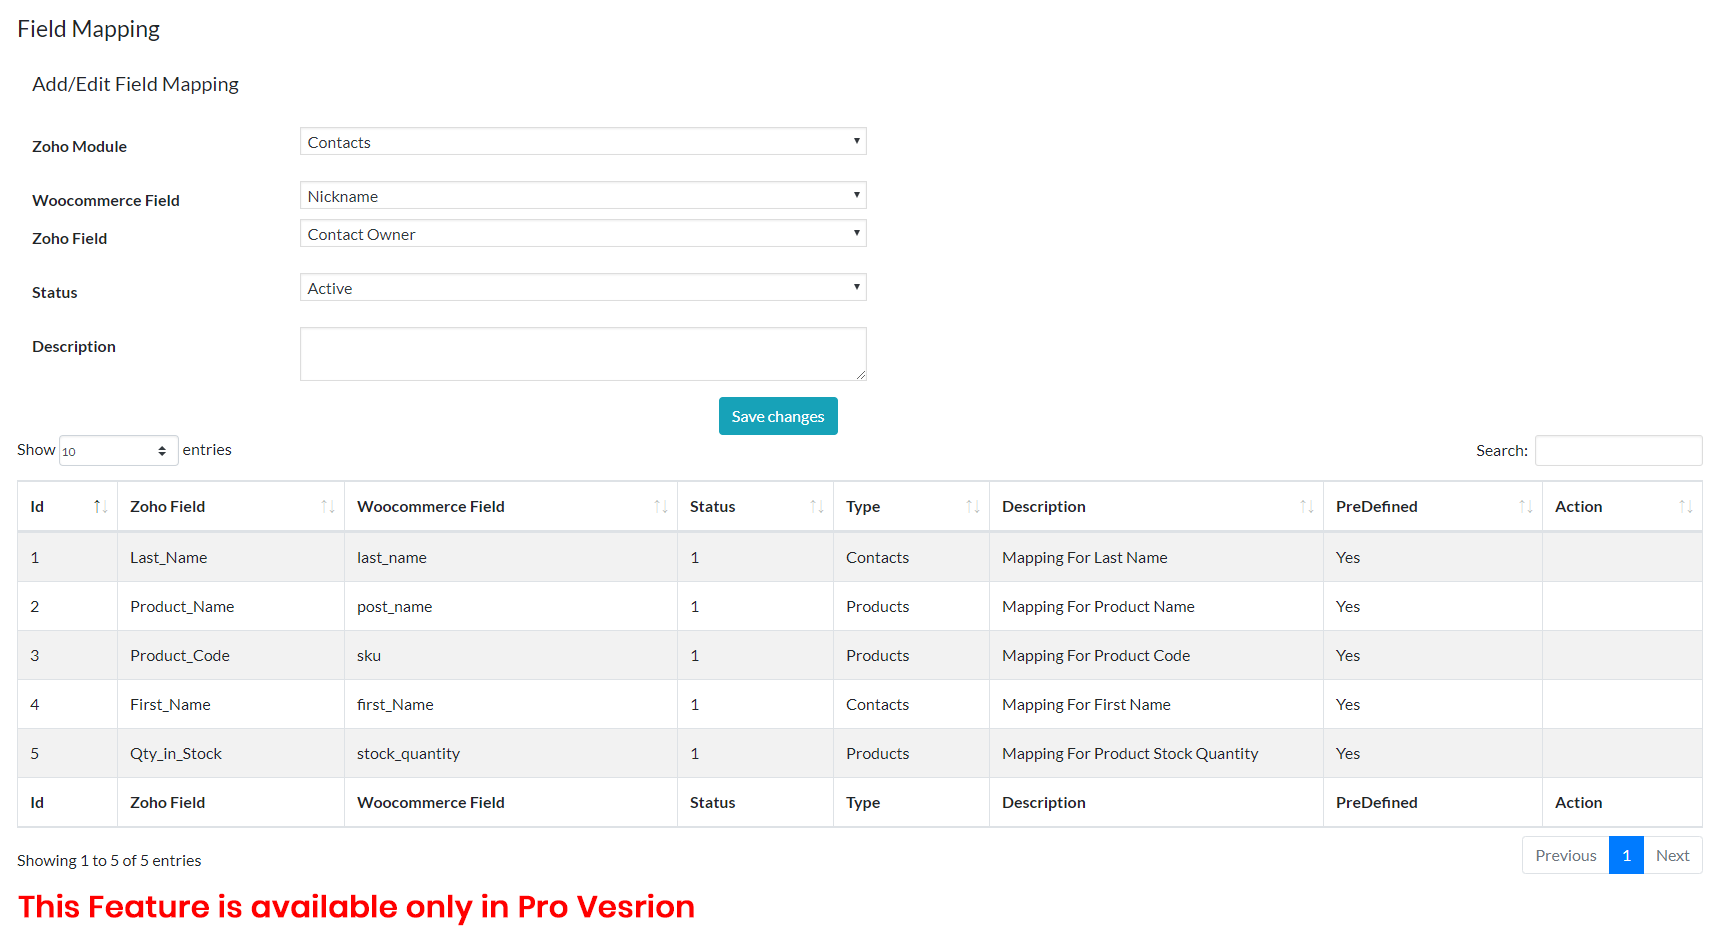This screenshot has height=942, width=1724.
Task: Focus the table Search box
Action: pyautogui.click(x=1618, y=451)
